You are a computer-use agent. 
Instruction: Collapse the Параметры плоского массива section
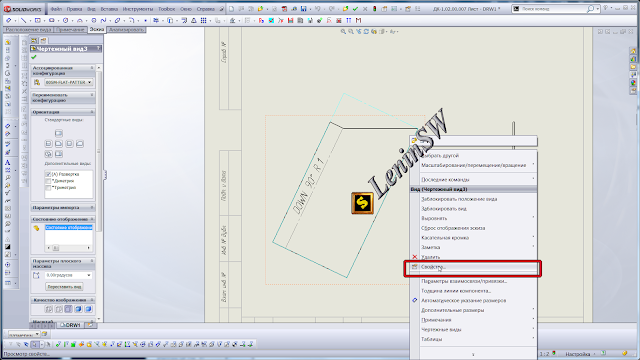(x=92, y=261)
